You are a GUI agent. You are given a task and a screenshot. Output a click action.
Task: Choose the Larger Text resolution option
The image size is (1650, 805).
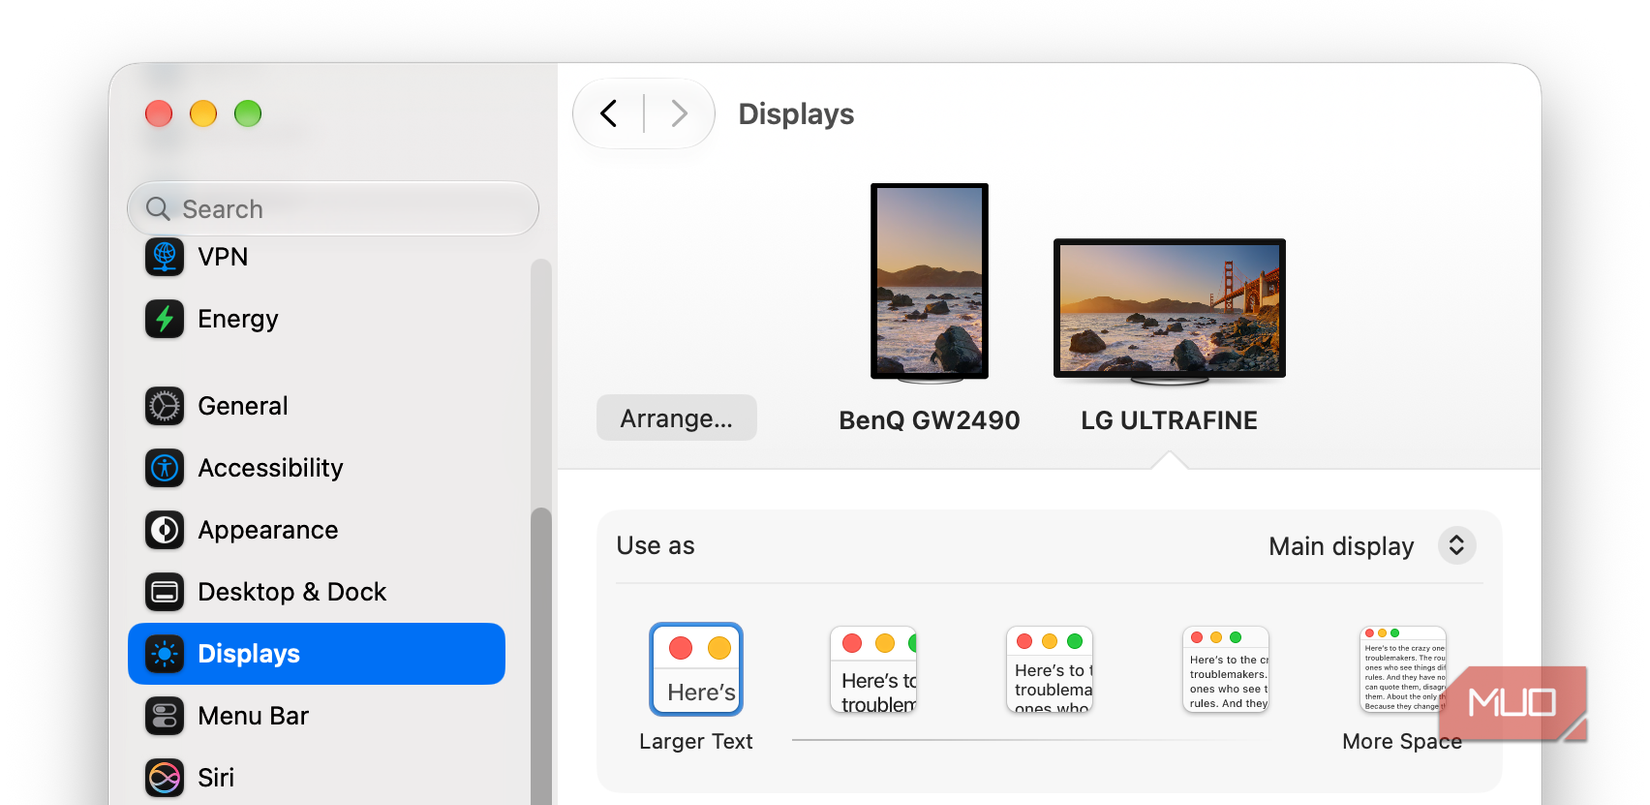pos(696,669)
